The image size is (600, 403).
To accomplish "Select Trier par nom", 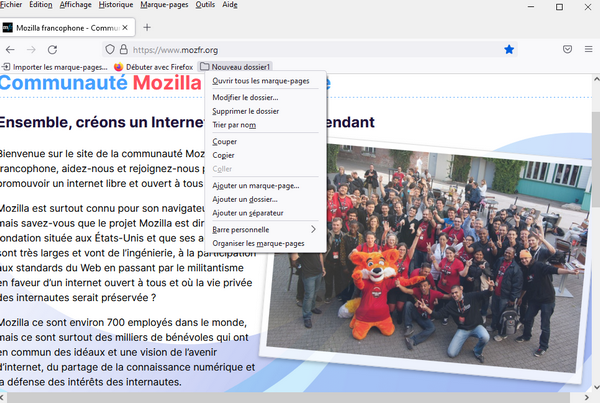I will point(266,125).
